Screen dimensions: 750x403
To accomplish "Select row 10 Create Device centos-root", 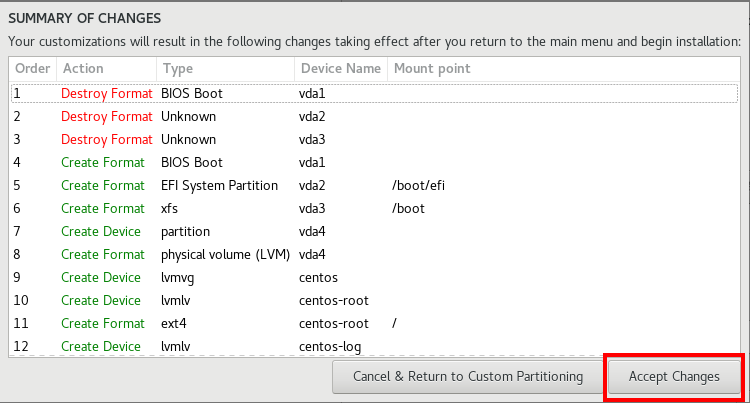I will coord(374,300).
